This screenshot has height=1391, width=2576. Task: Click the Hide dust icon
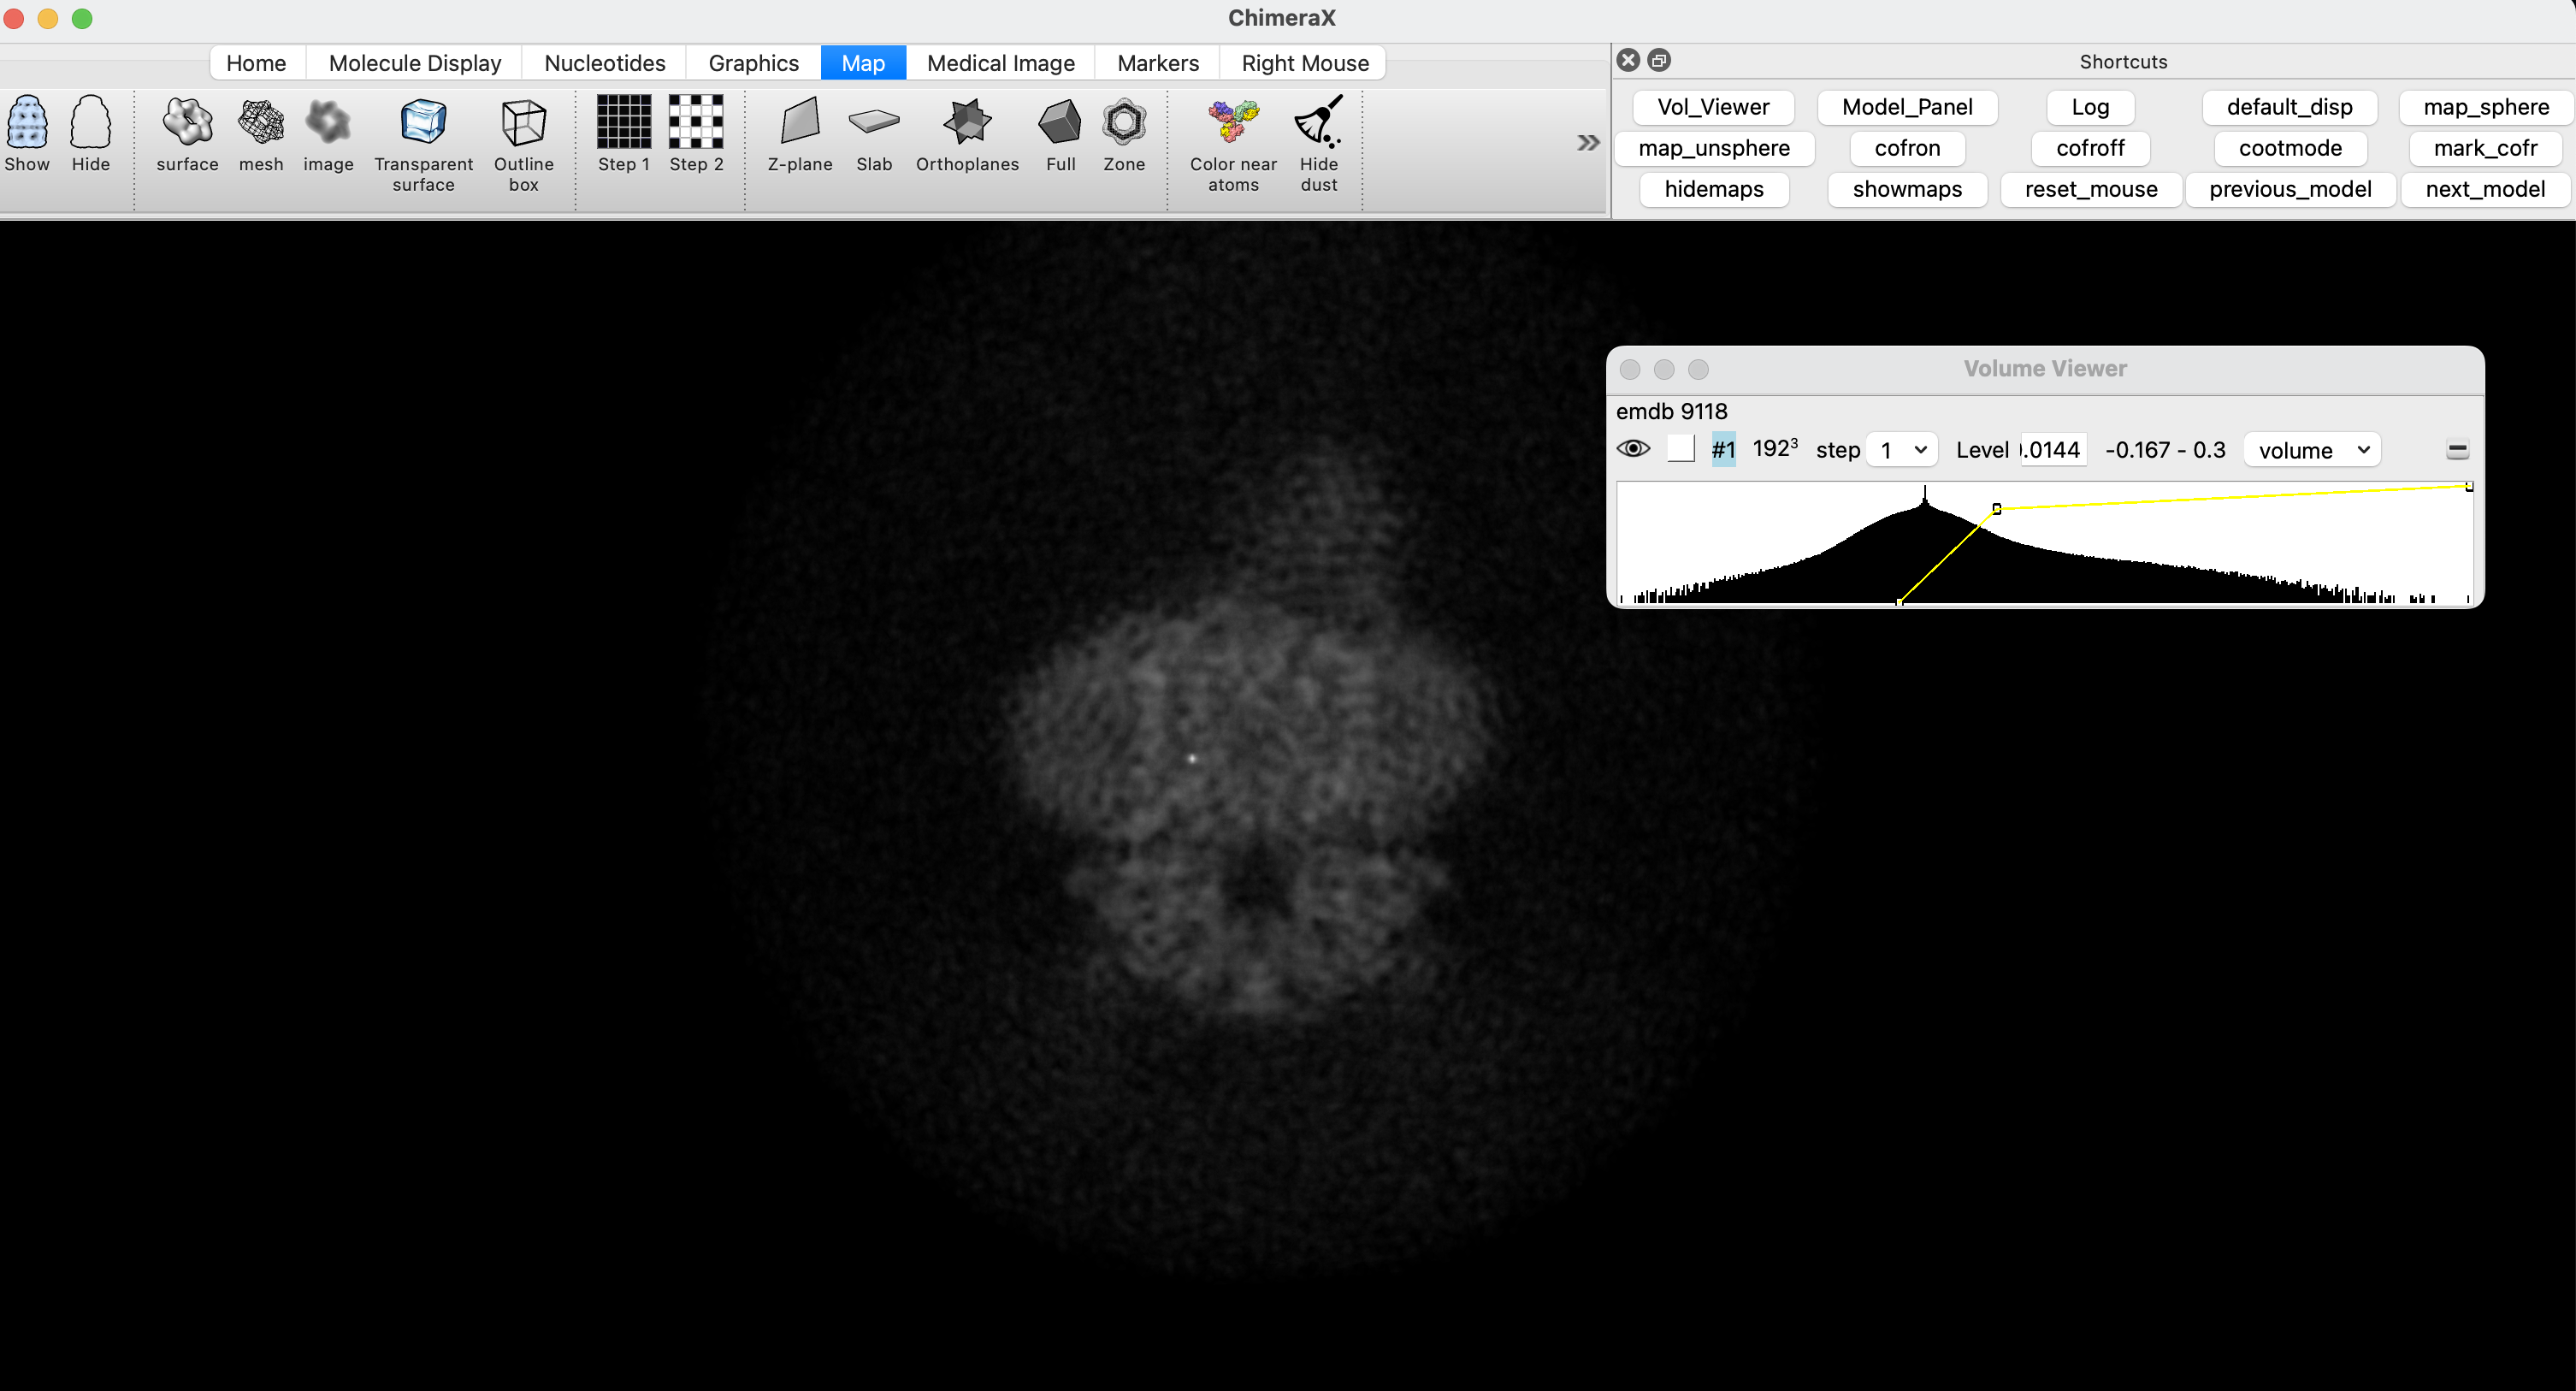(1318, 124)
